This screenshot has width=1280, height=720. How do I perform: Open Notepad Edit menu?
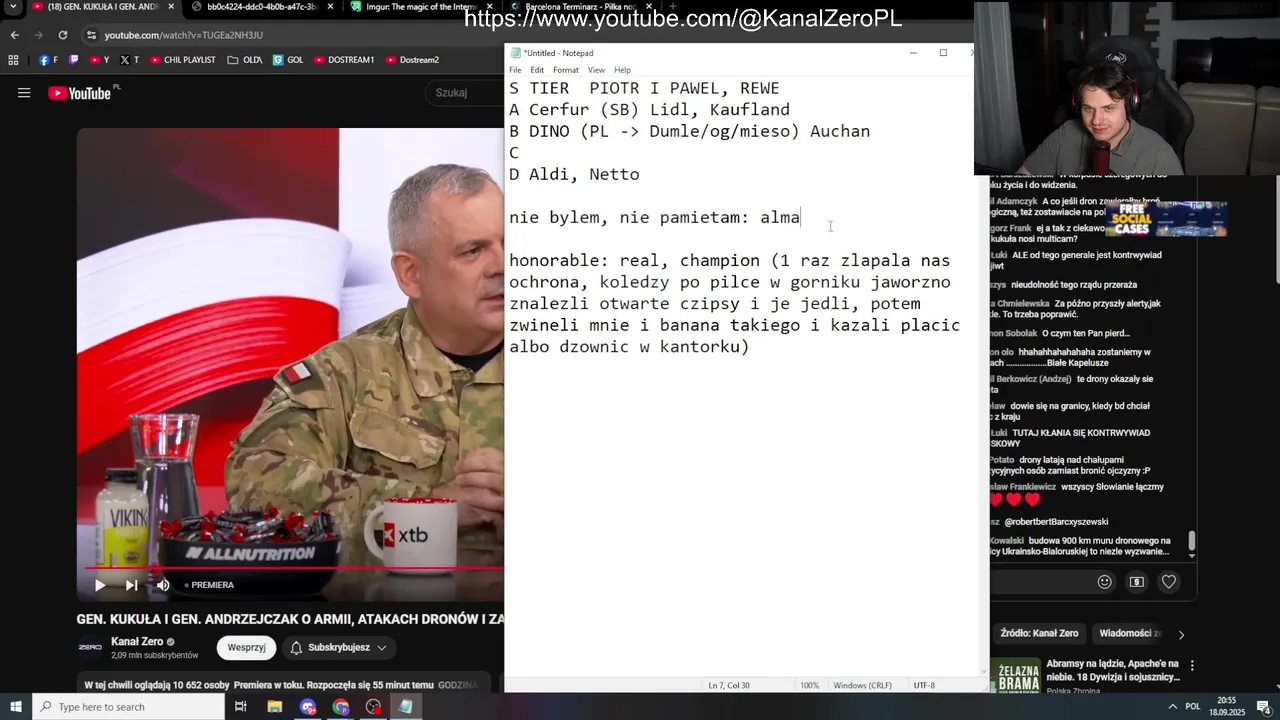[x=537, y=70]
